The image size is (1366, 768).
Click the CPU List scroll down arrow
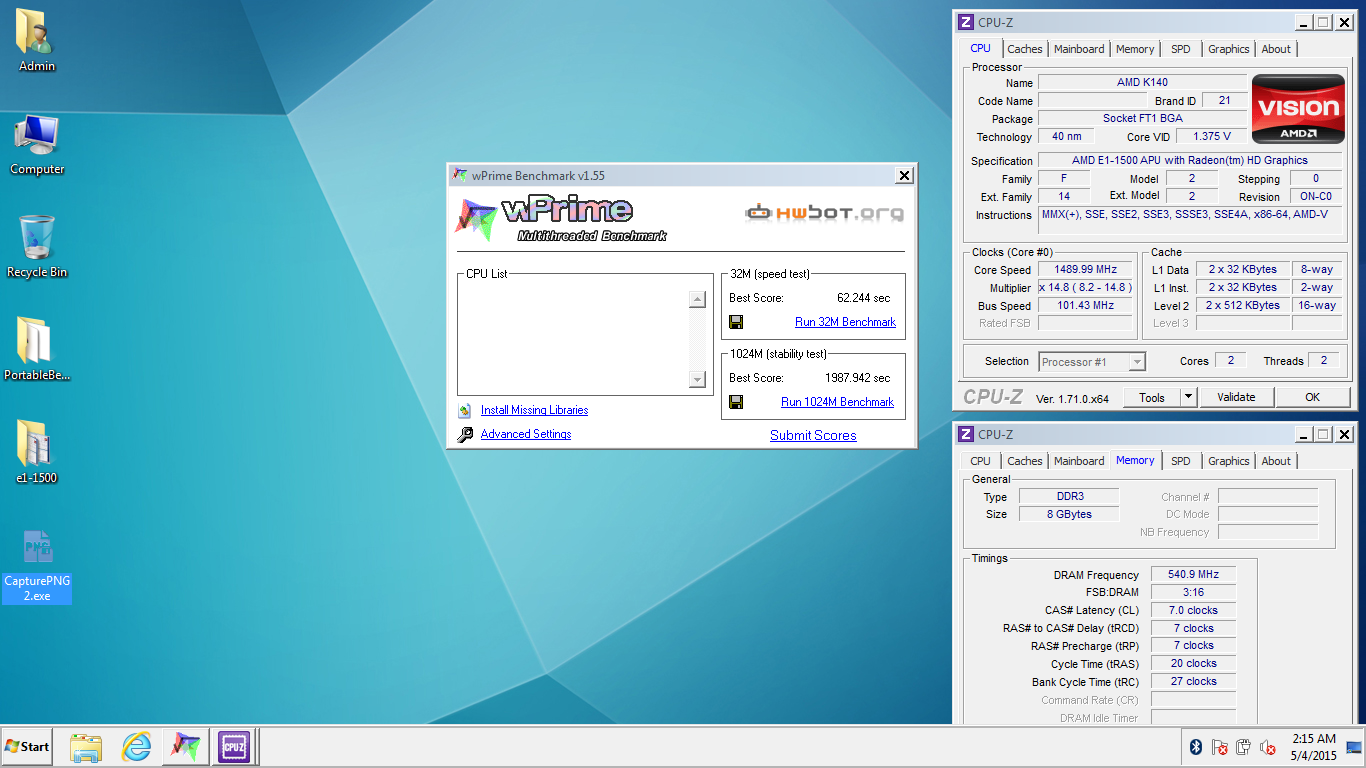point(697,379)
